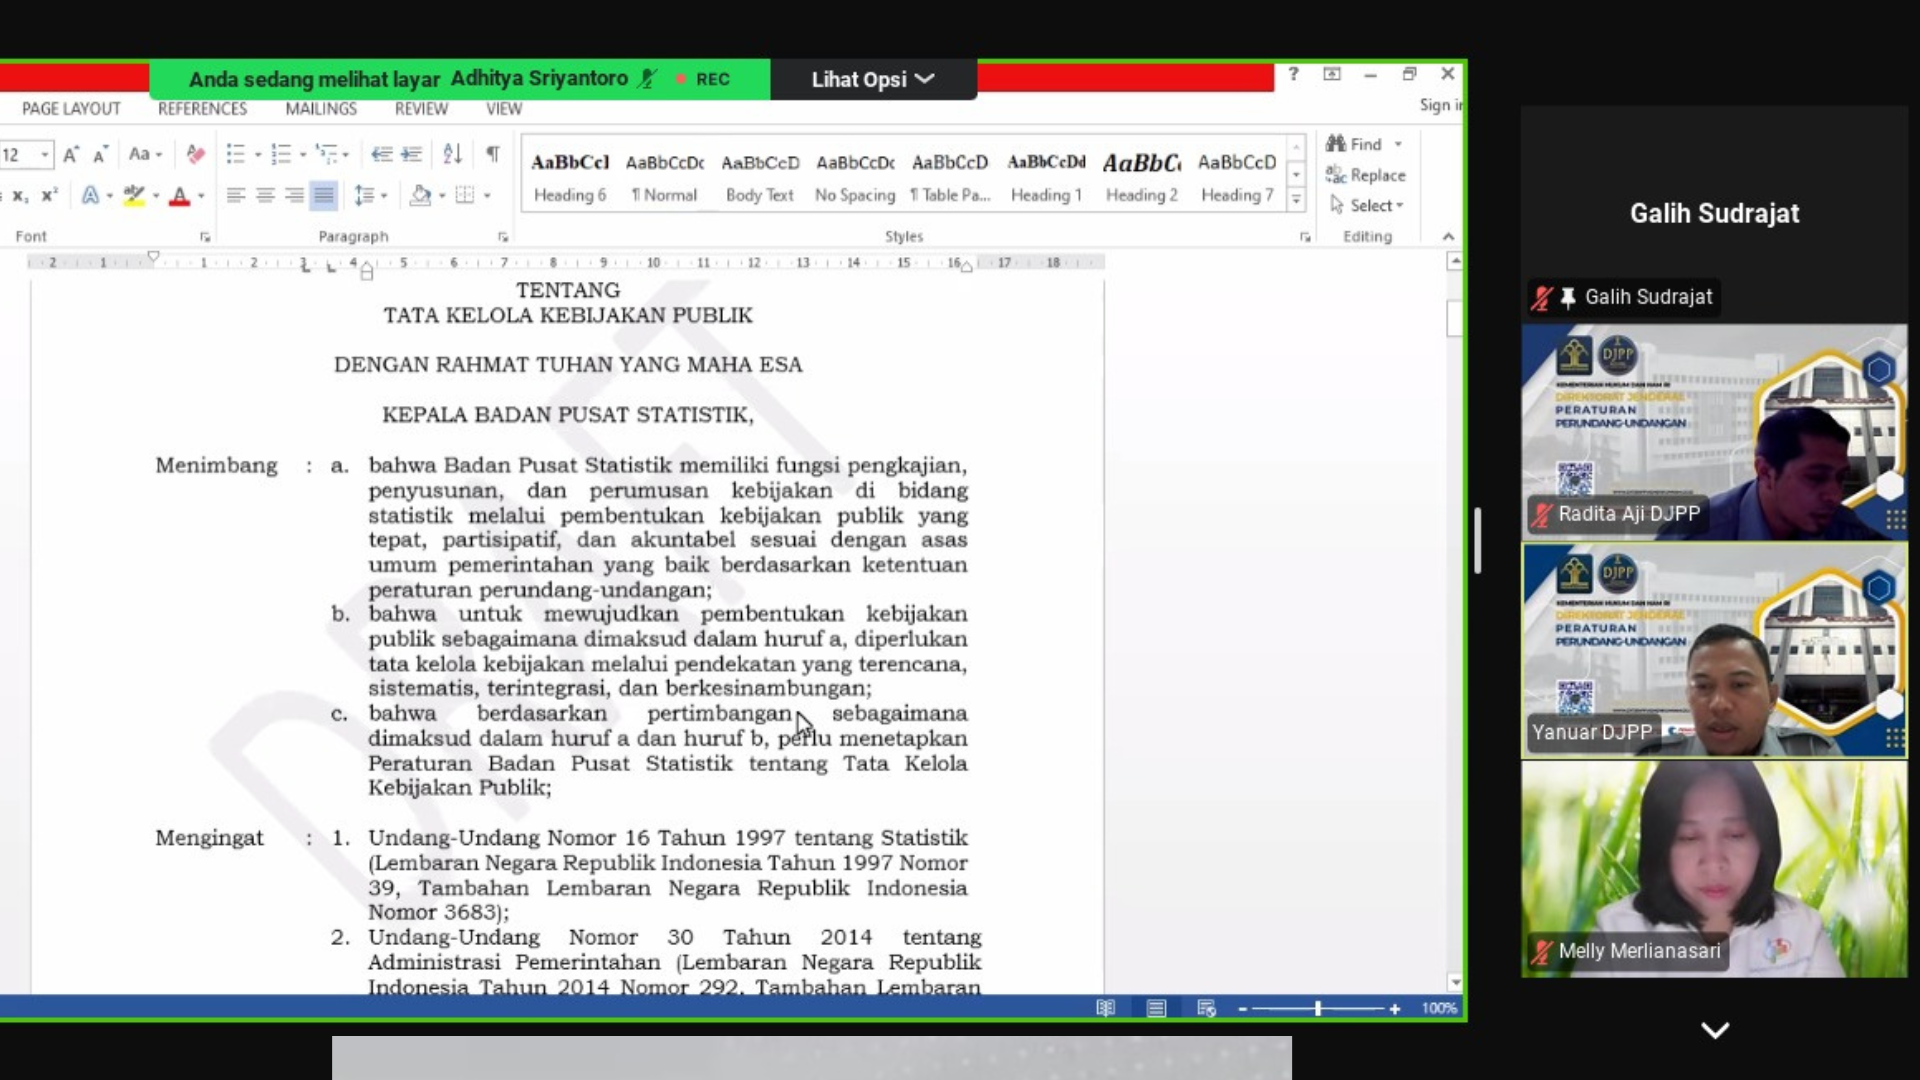Viewport: 1920px width, 1080px height.
Task: Open ribbon display options icon
Action: [x=1332, y=74]
